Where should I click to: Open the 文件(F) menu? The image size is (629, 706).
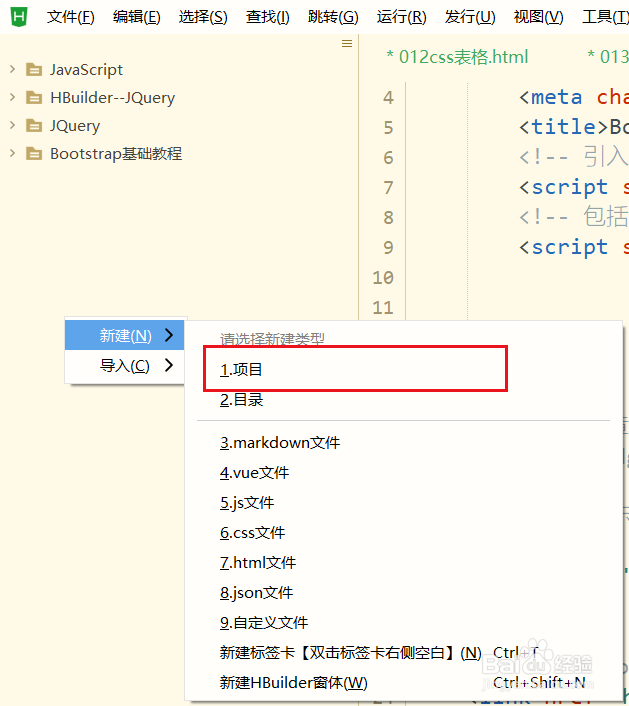[71, 17]
